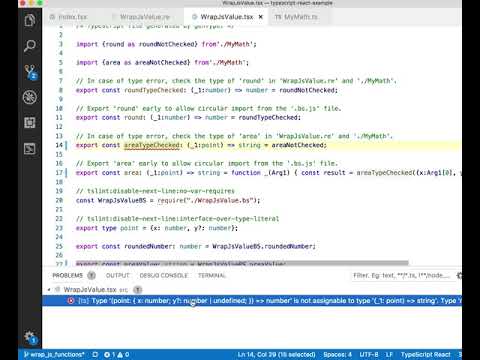The image size is (480, 360).
Task: Click the red error icon in Problems row
Action: click(71, 301)
